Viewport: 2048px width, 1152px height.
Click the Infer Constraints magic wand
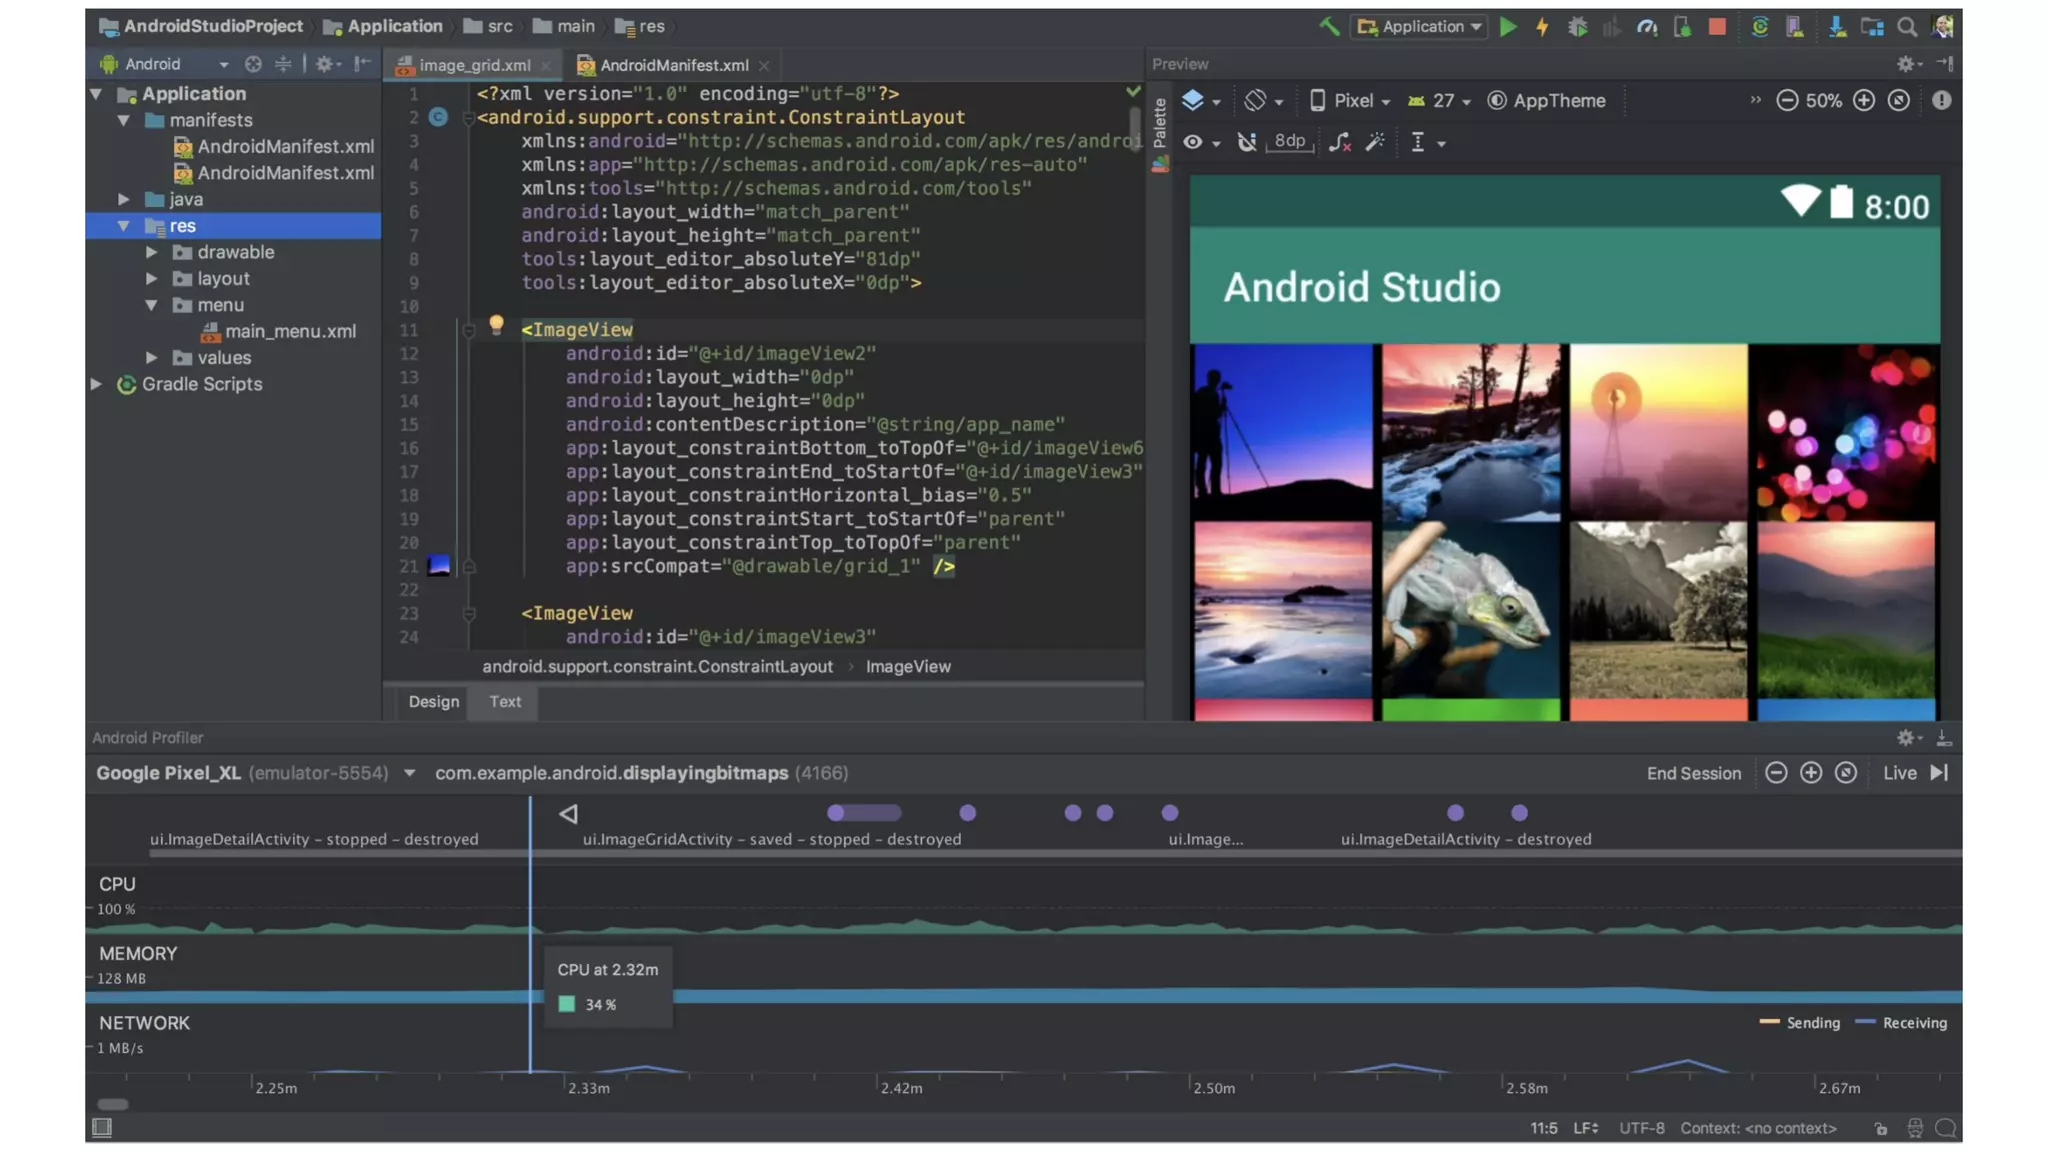[x=1376, y=142]
